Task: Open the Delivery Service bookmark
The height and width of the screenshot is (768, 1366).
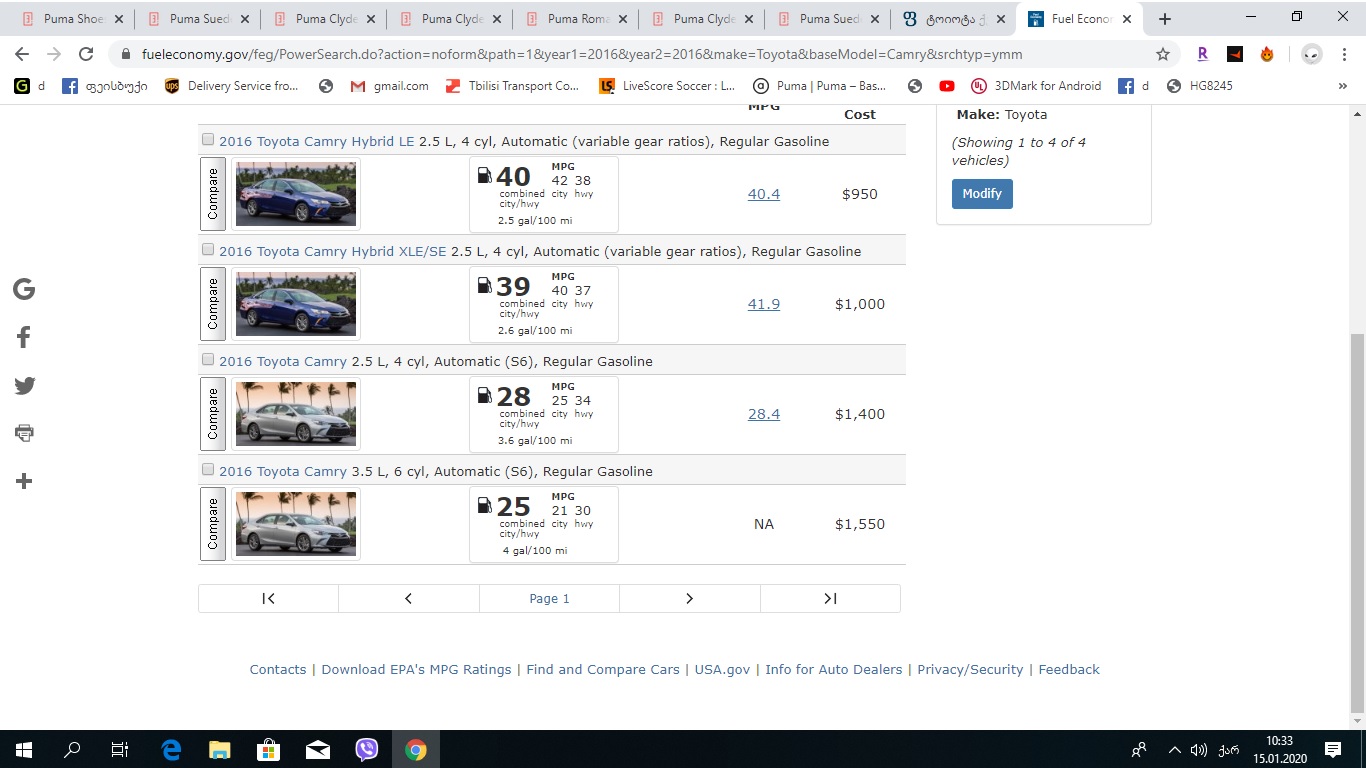Action: (231, 86)
